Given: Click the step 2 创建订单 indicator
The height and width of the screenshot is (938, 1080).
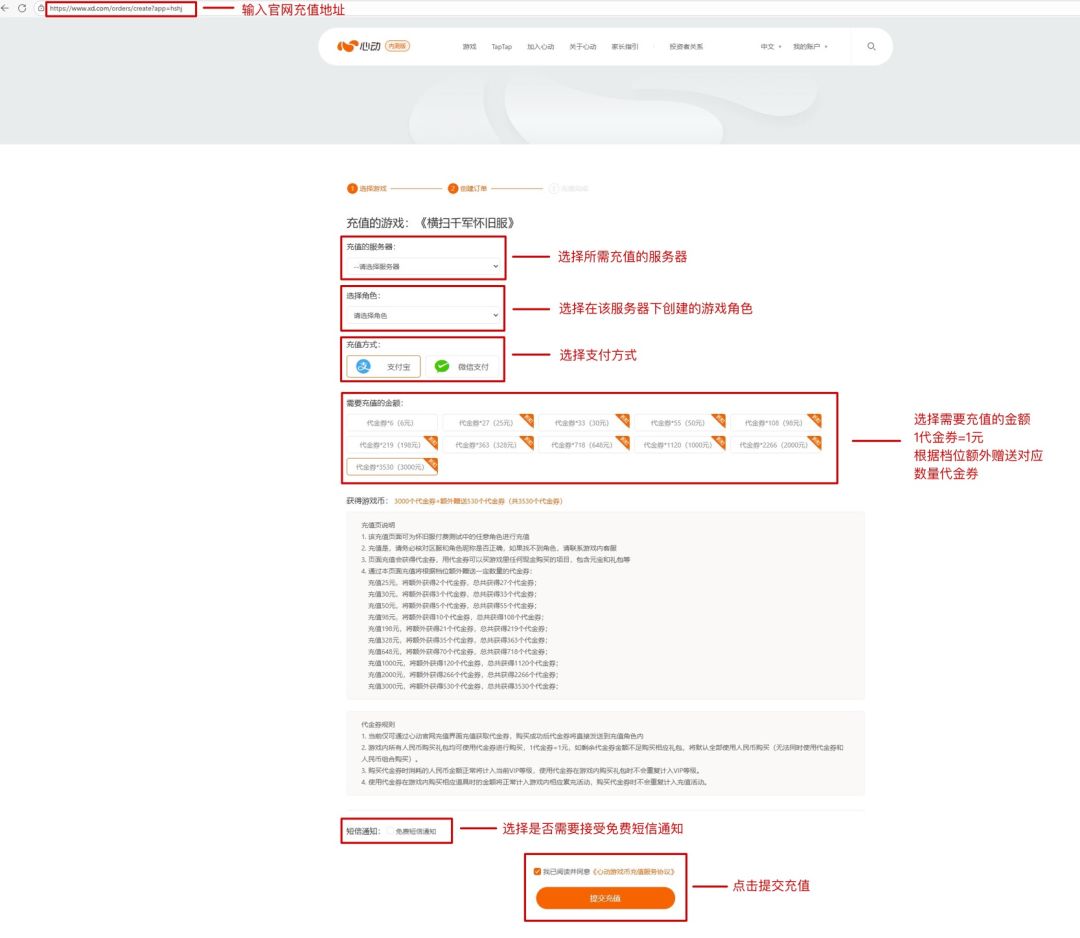Looking at the screenshot, I should coord(468,188).
